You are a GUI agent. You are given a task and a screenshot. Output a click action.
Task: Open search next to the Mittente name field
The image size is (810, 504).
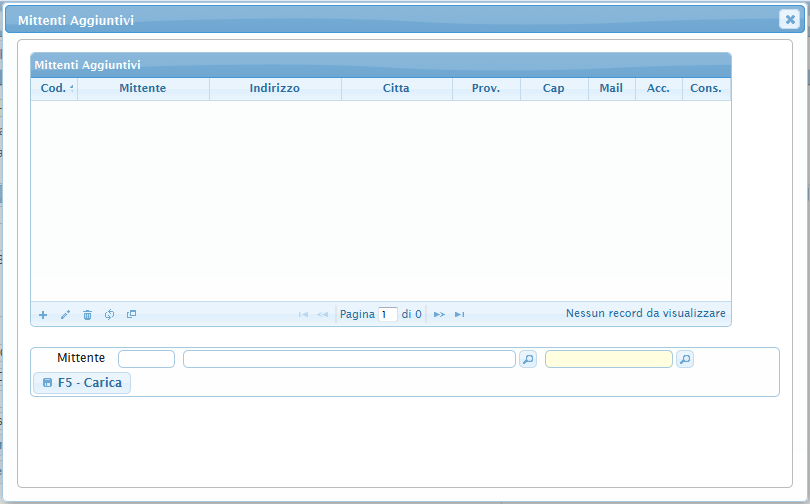[528, 359]
